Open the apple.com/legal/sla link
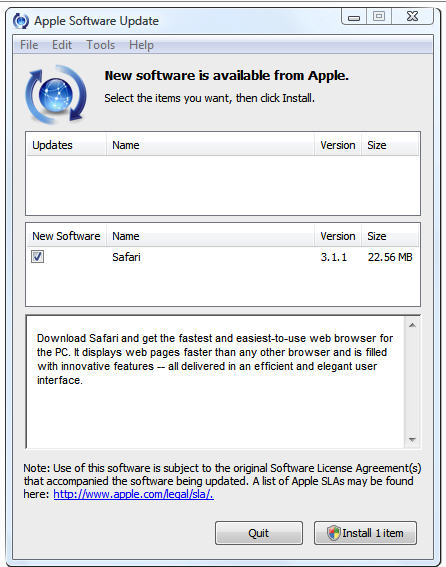The height and width of the screenshot is (567, 446). click(x=133, y=494)
